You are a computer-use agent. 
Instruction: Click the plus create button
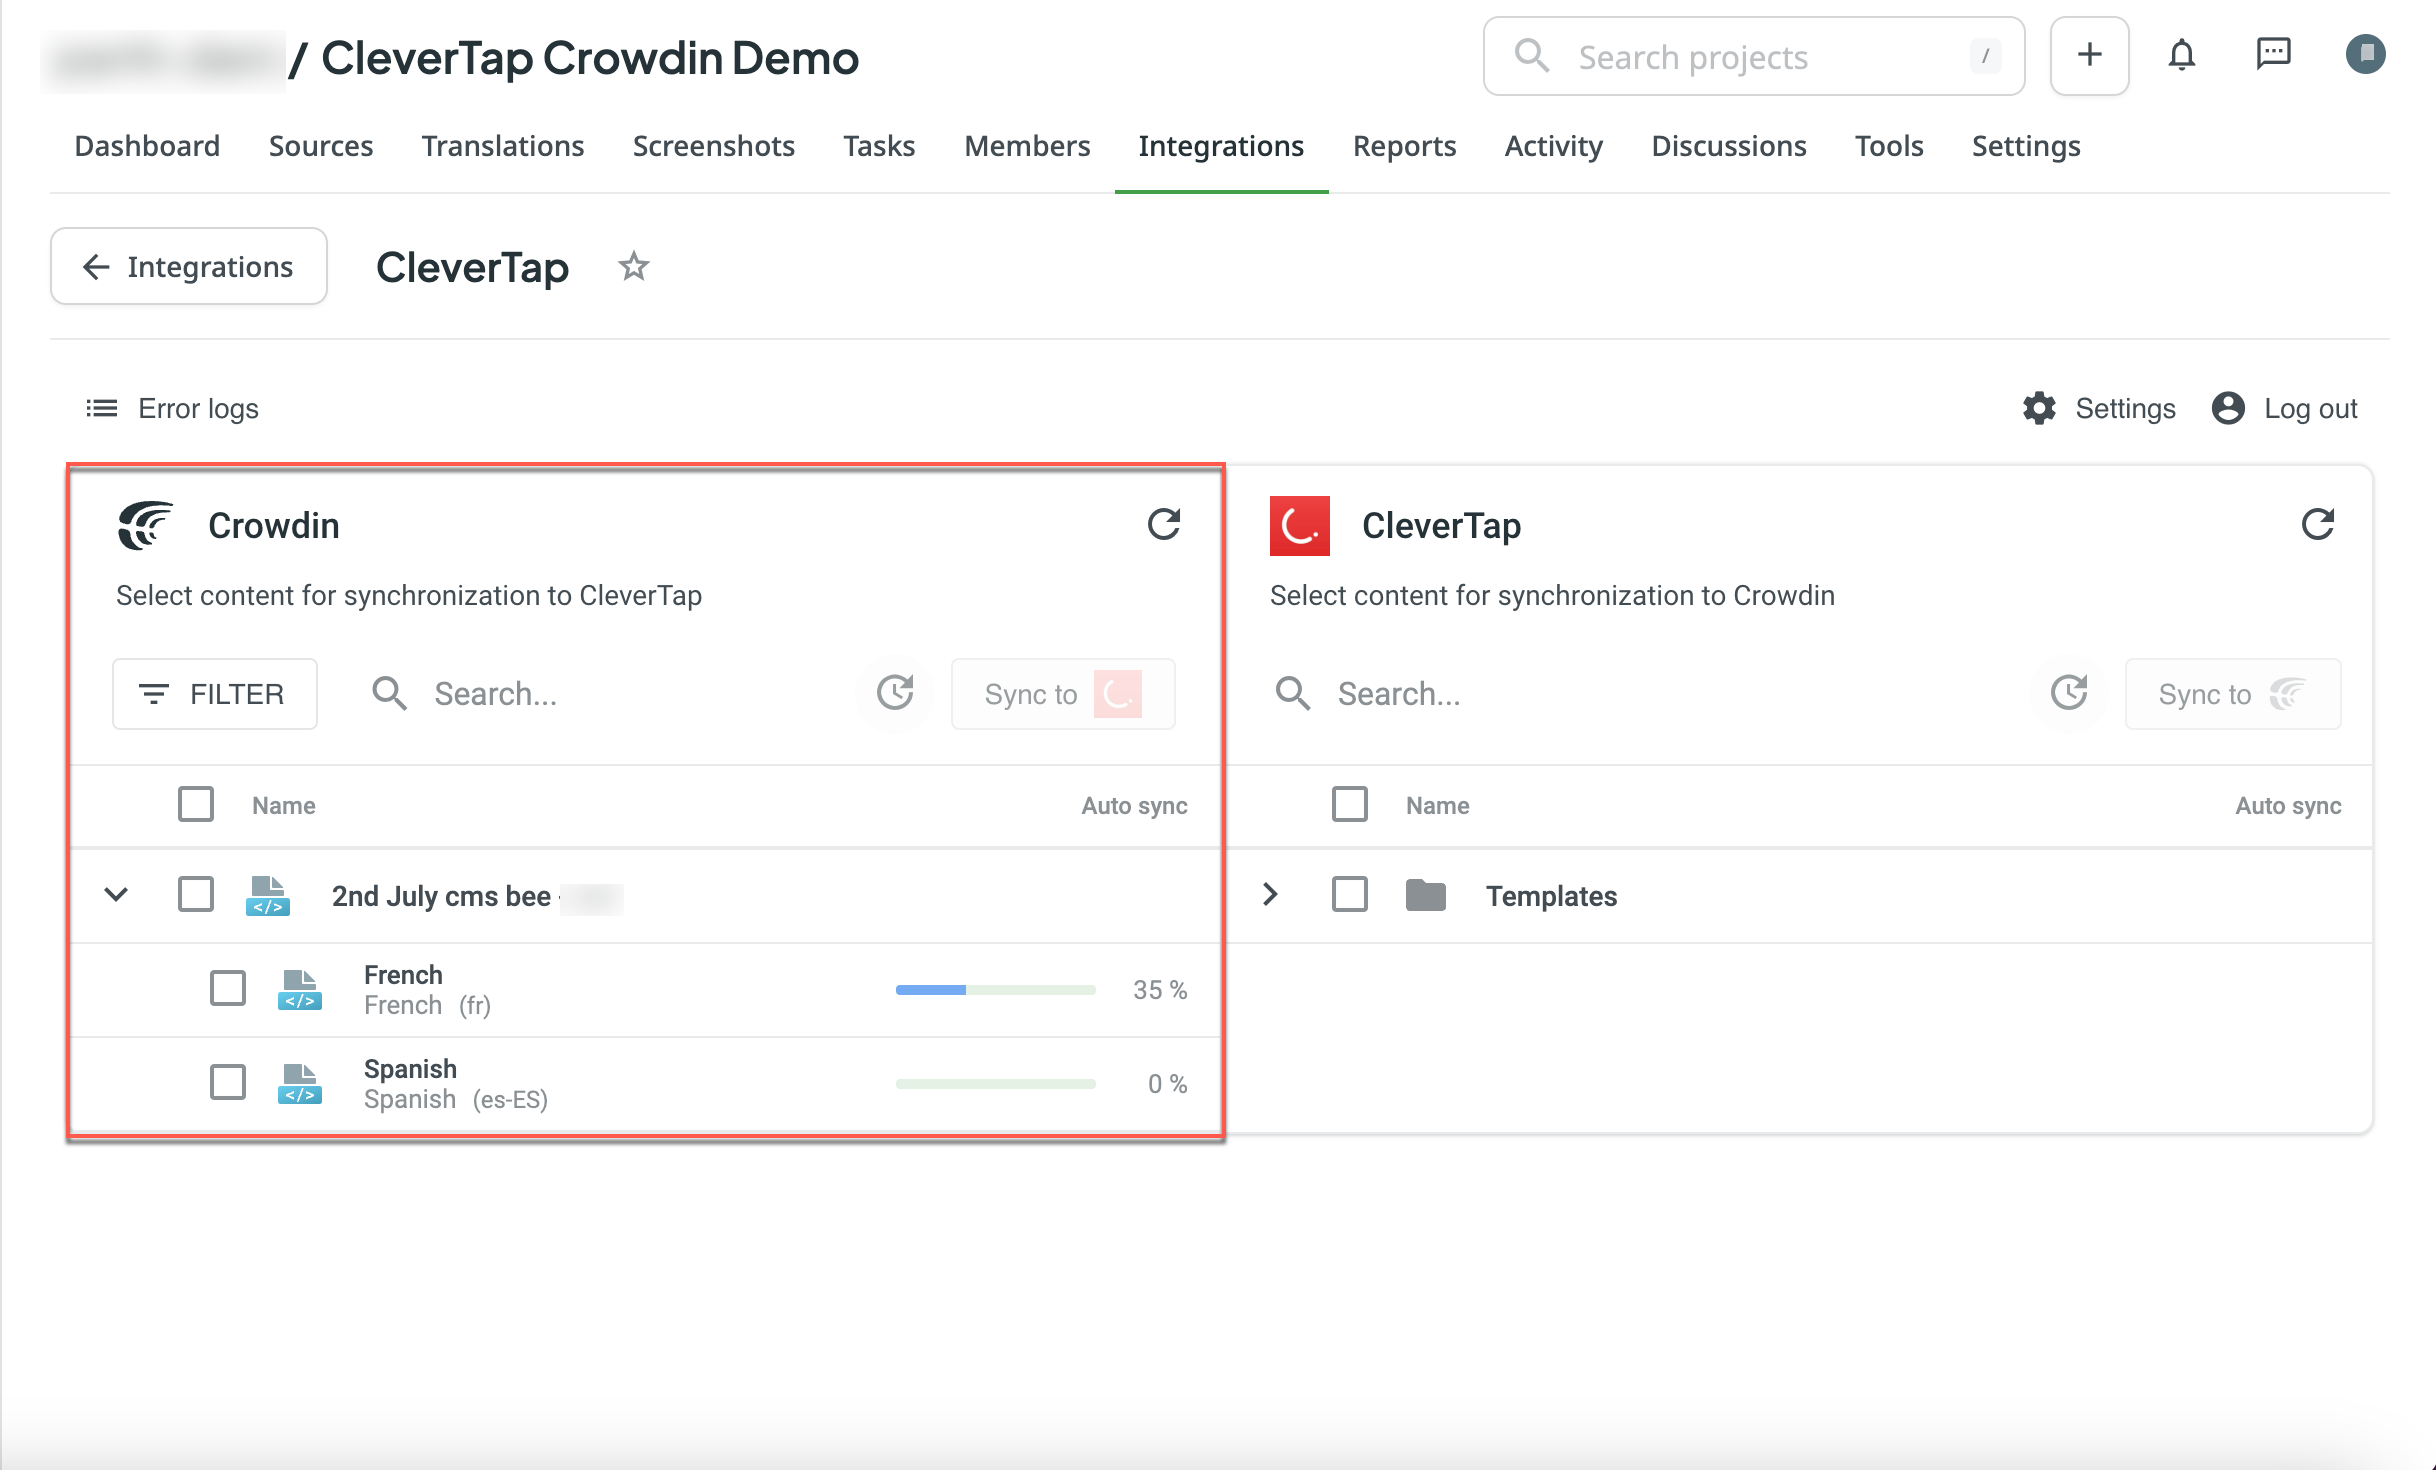coord(2090,55)
